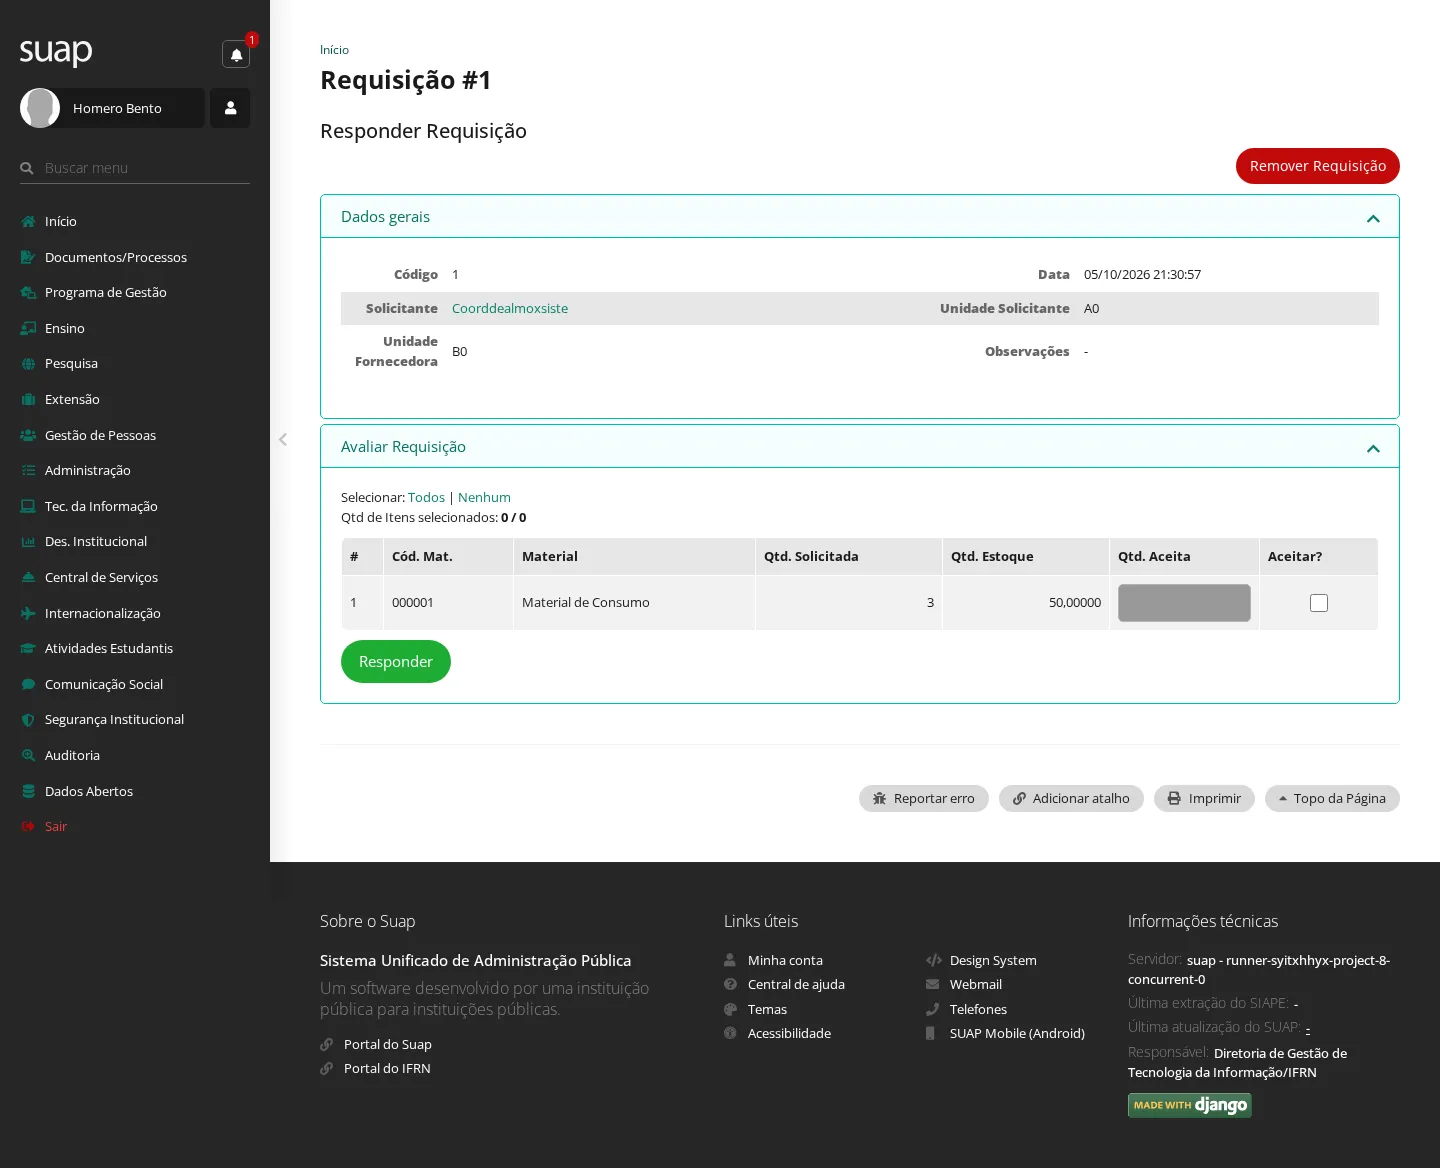The height and width of the screenshot is (1168, 1440).
Task: Click the Segurança Institucional shield icon
Action: click(x=28, y=720)
